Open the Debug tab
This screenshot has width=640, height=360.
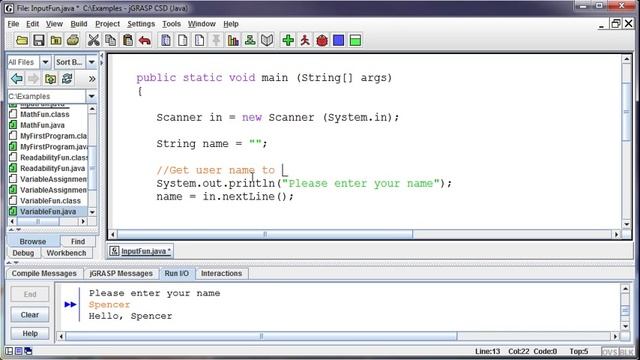[23, 253]
